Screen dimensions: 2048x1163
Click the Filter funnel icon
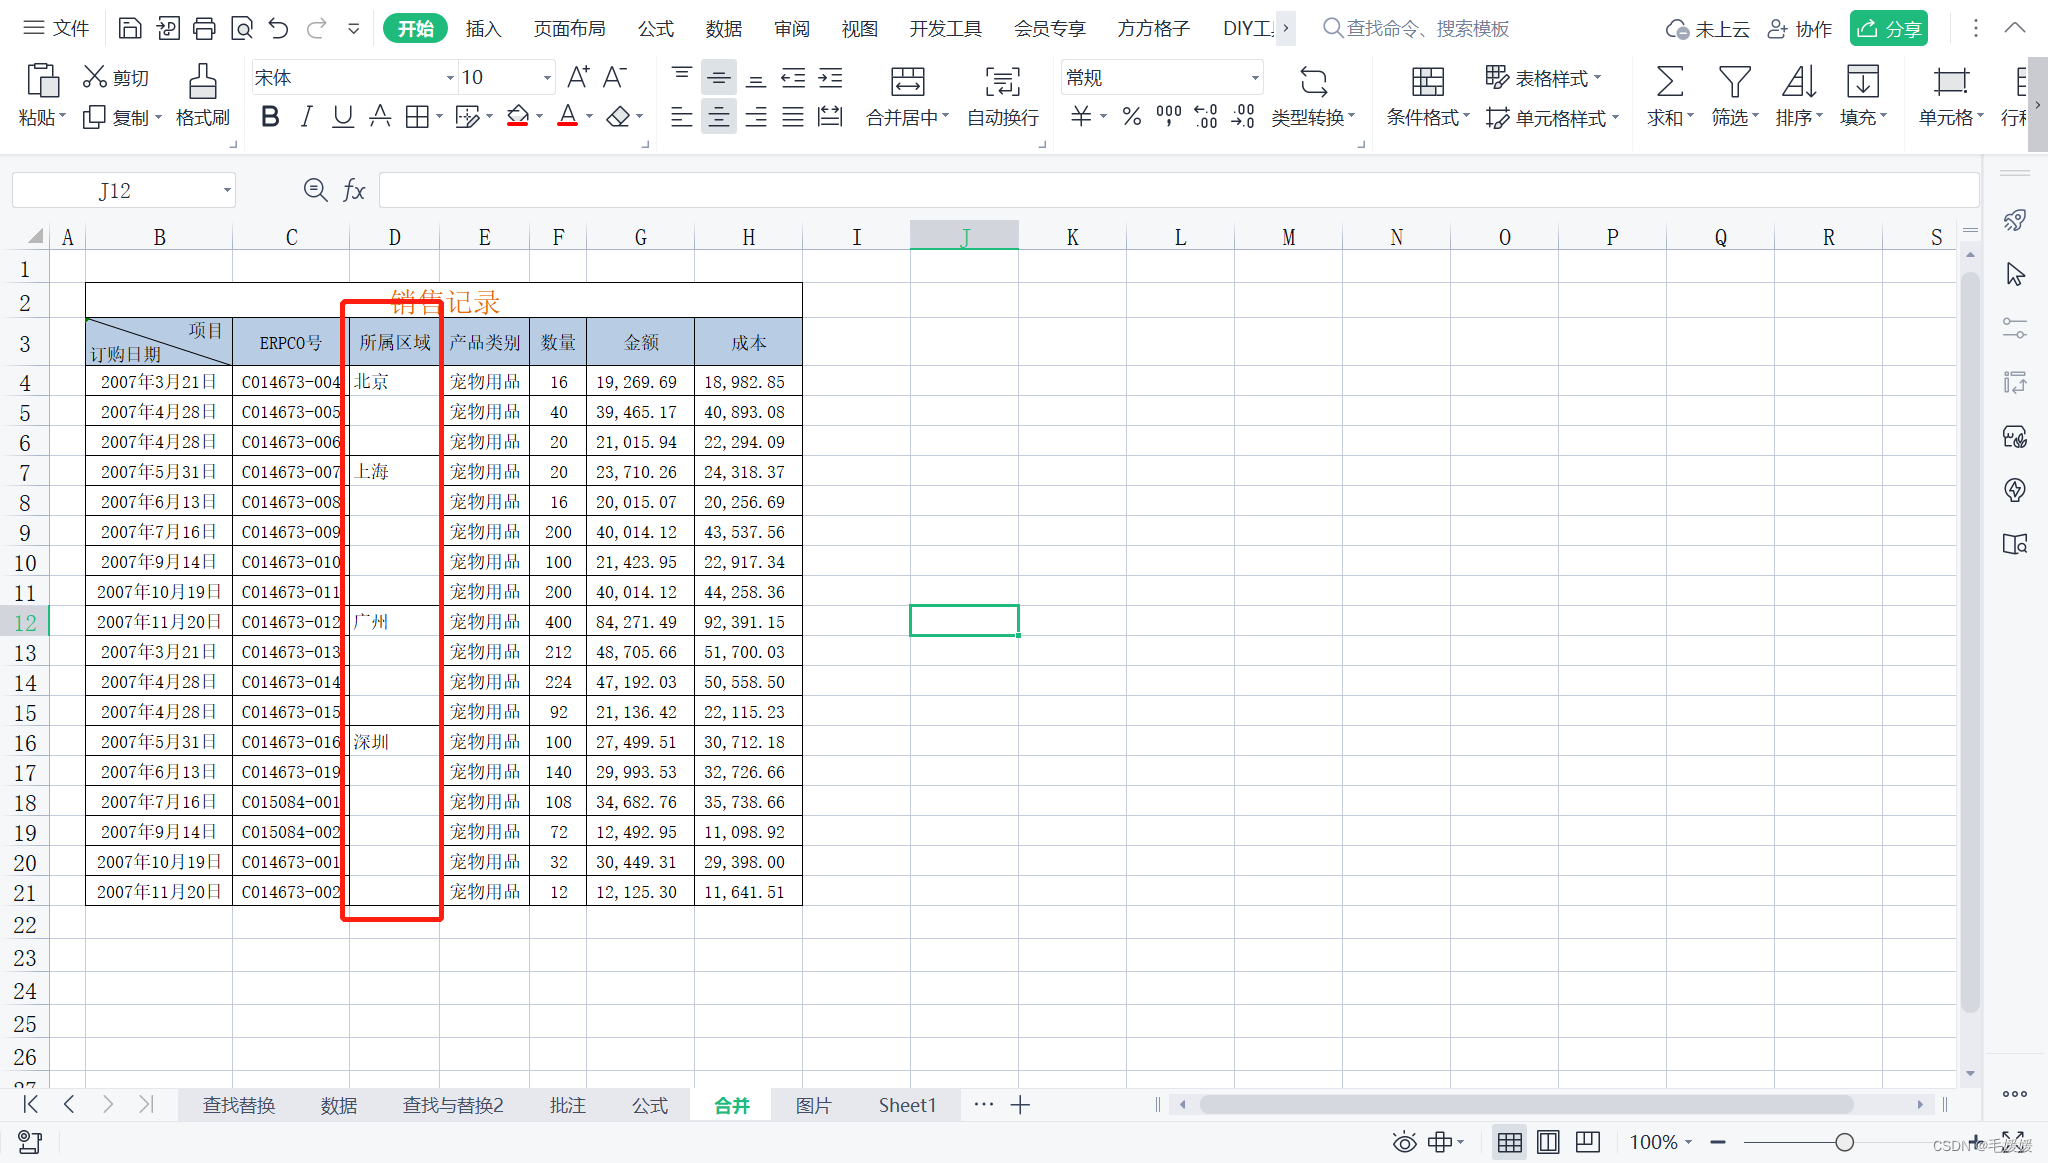(x=1734, y=82)
